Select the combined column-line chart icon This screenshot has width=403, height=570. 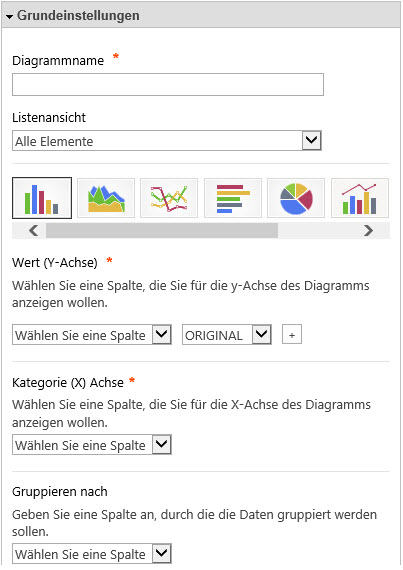[360, 198]
